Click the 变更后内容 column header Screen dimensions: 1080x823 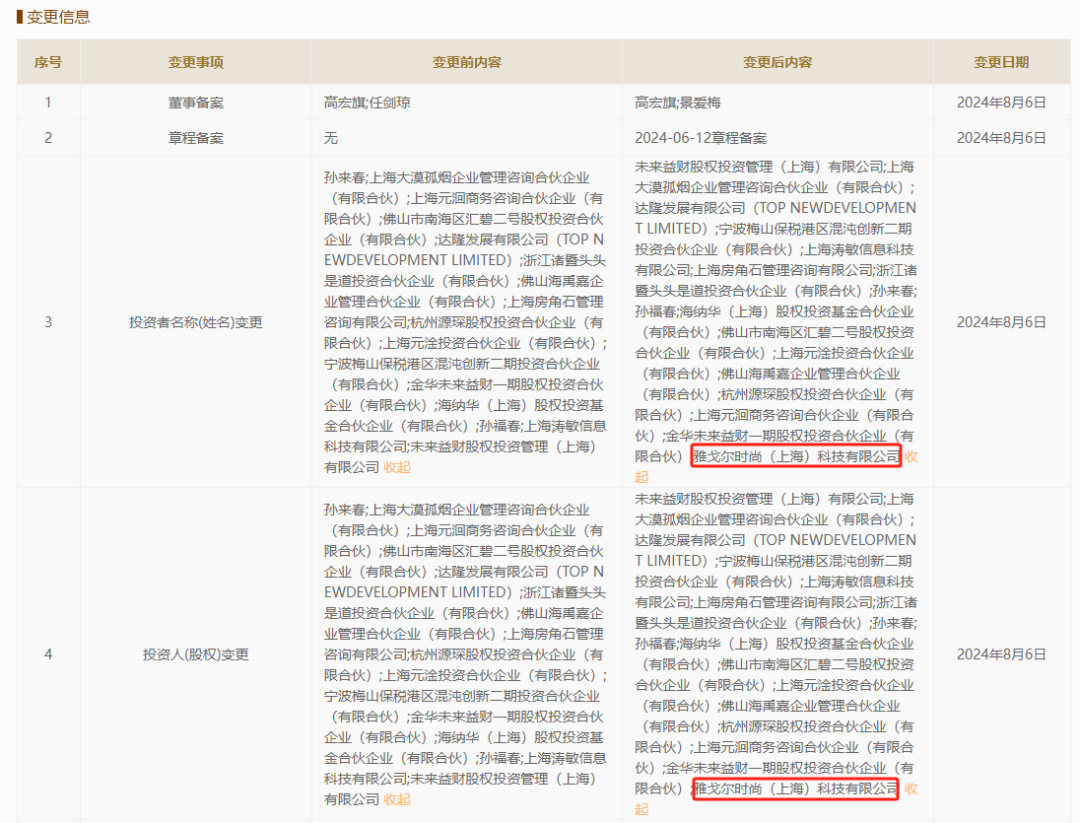pyautogui.click(x=777, y=62)
